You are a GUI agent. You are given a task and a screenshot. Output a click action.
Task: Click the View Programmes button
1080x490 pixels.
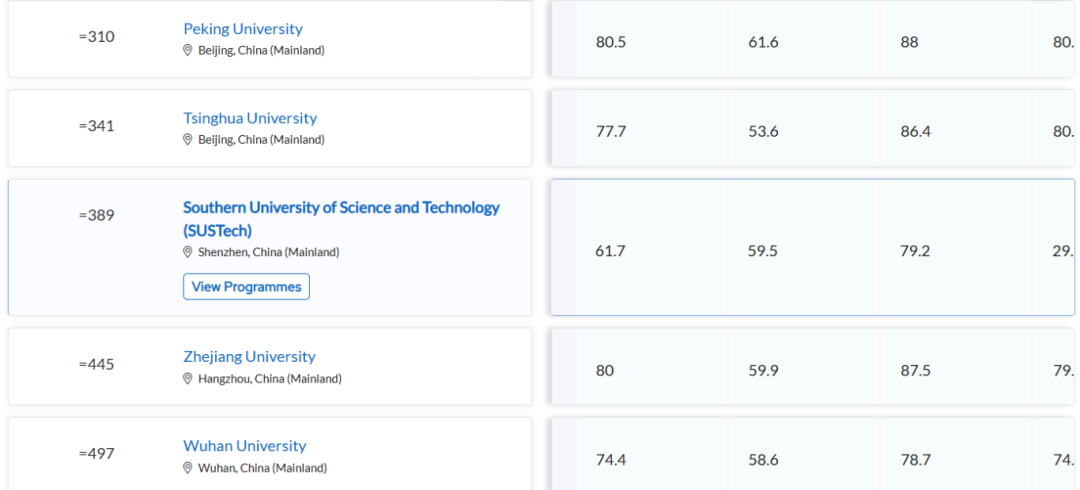[x=247, y=287]
